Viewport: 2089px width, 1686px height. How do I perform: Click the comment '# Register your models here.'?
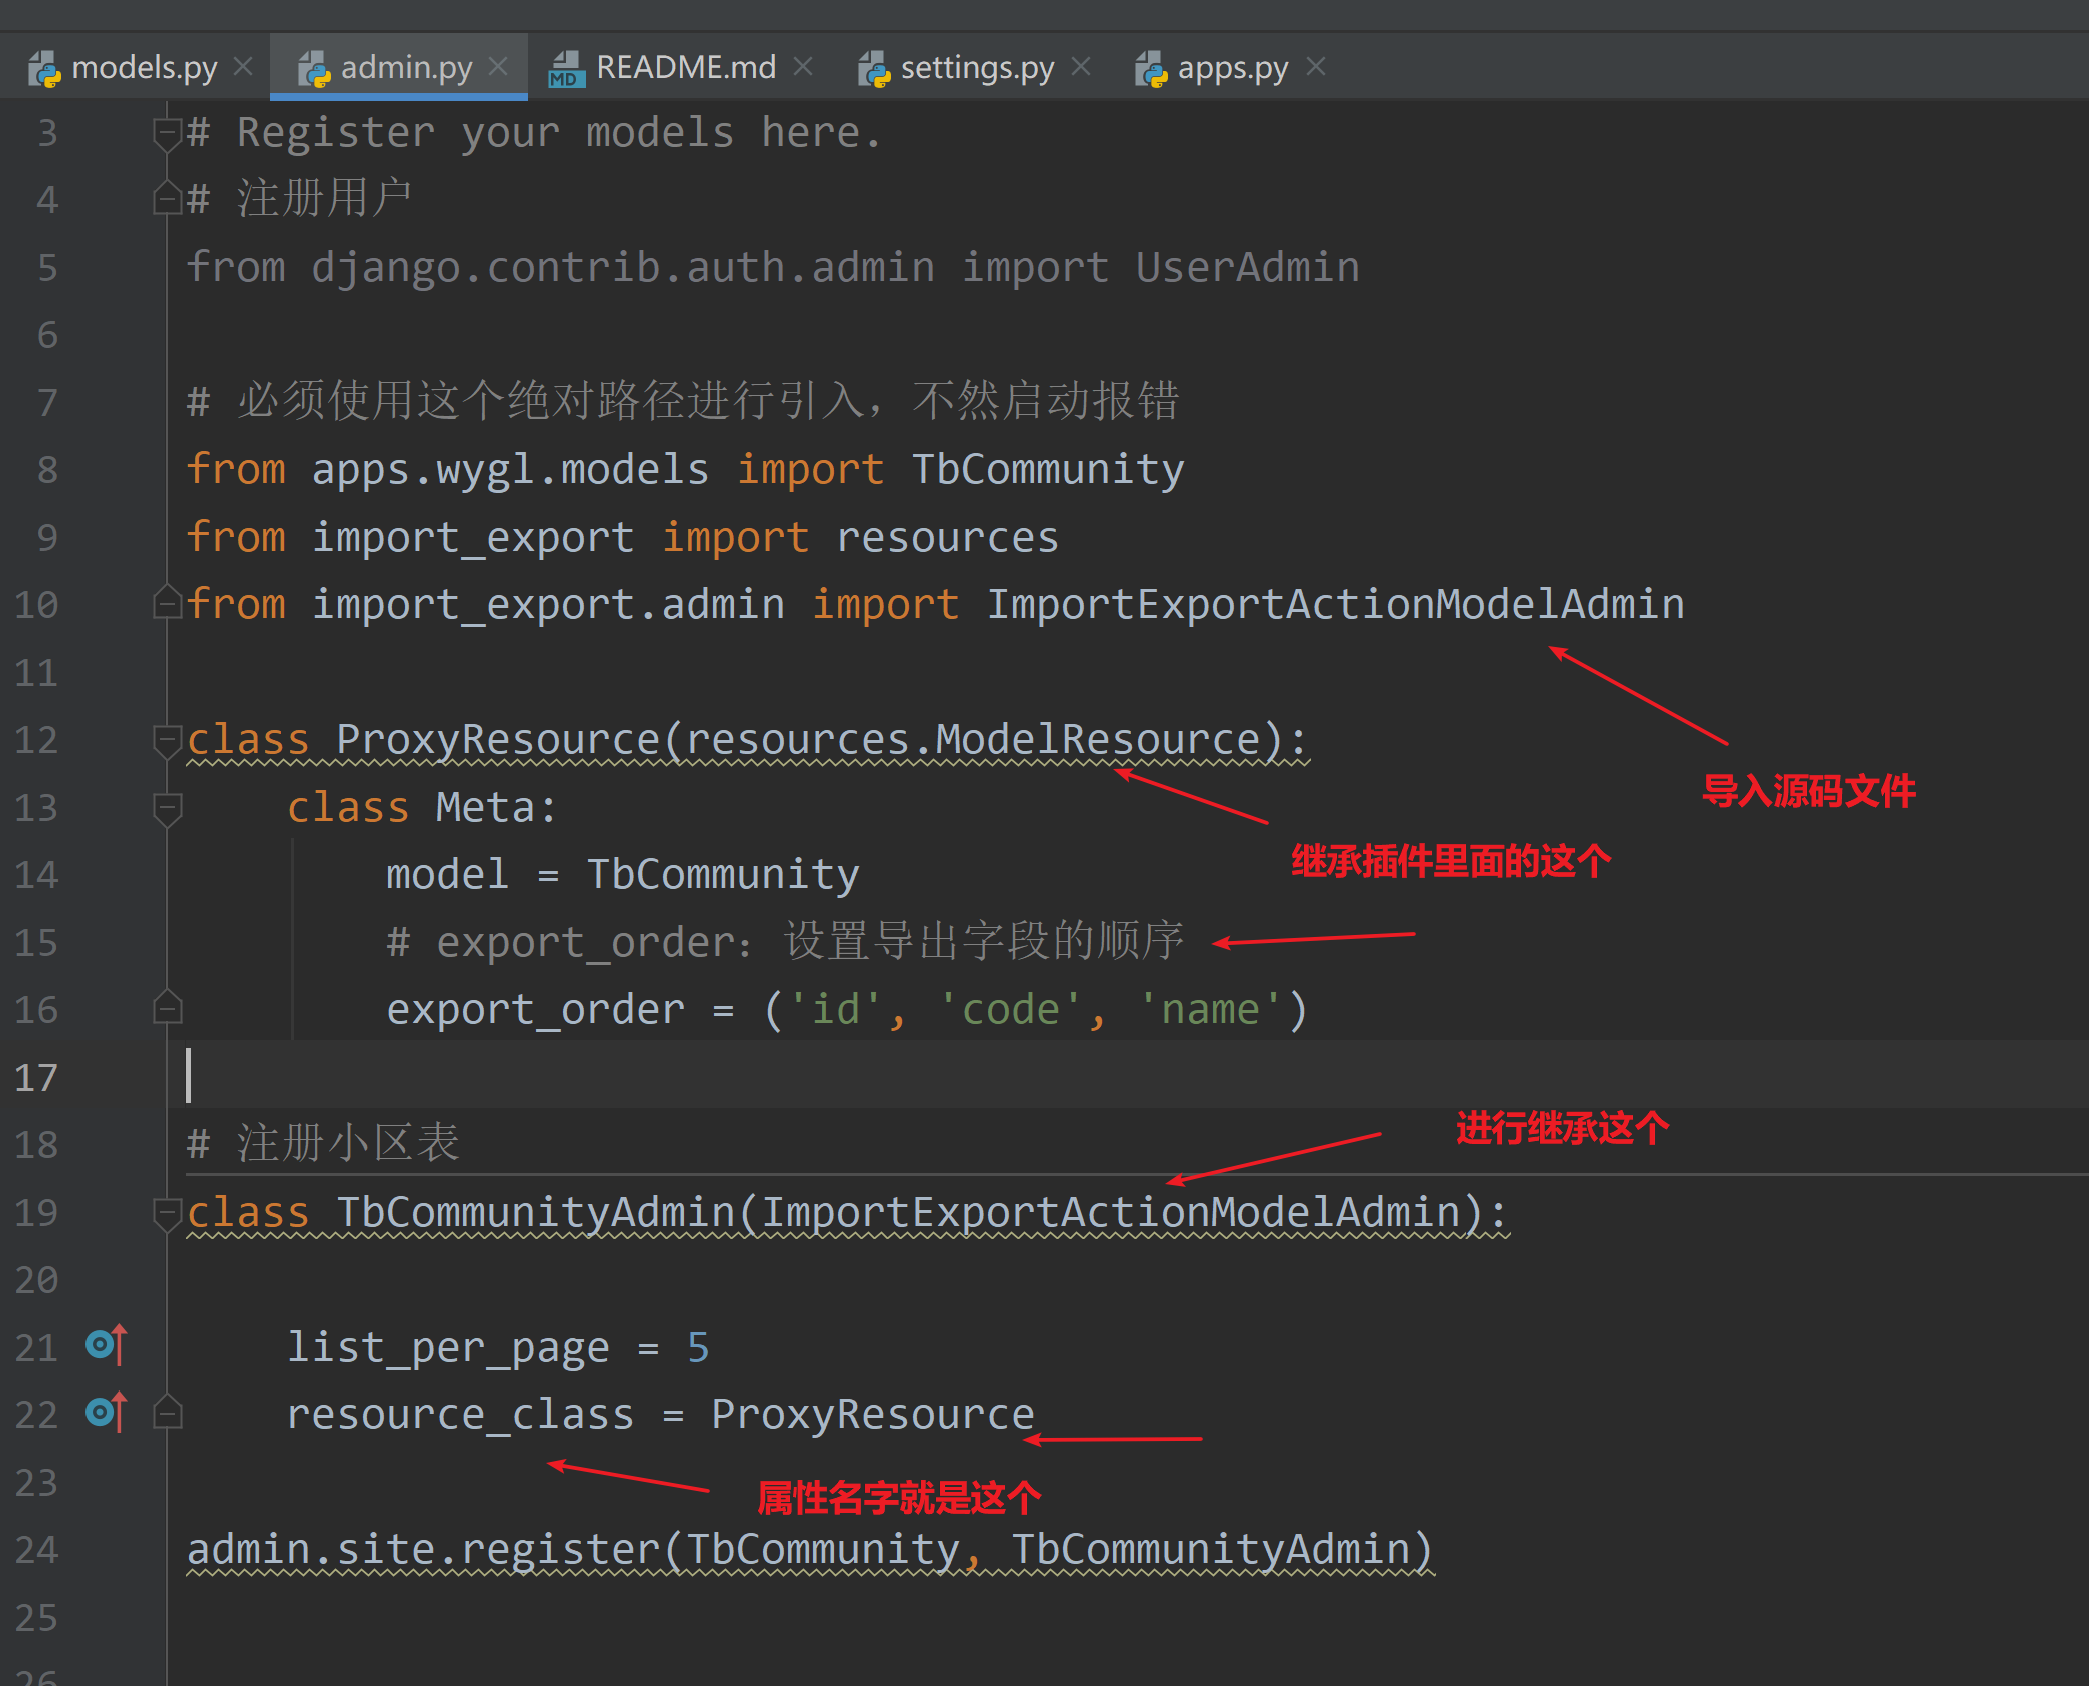pyautogui.click(x=535, y=133)
